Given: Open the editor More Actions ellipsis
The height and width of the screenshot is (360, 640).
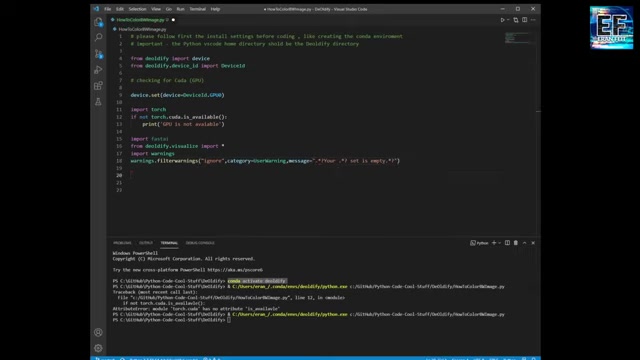Looking at the screenshot, I should tap(533, 20).
